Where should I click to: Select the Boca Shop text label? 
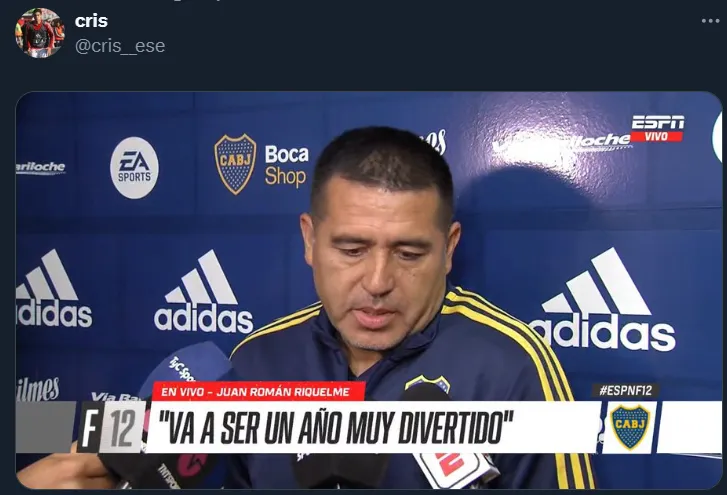point(286,165)
